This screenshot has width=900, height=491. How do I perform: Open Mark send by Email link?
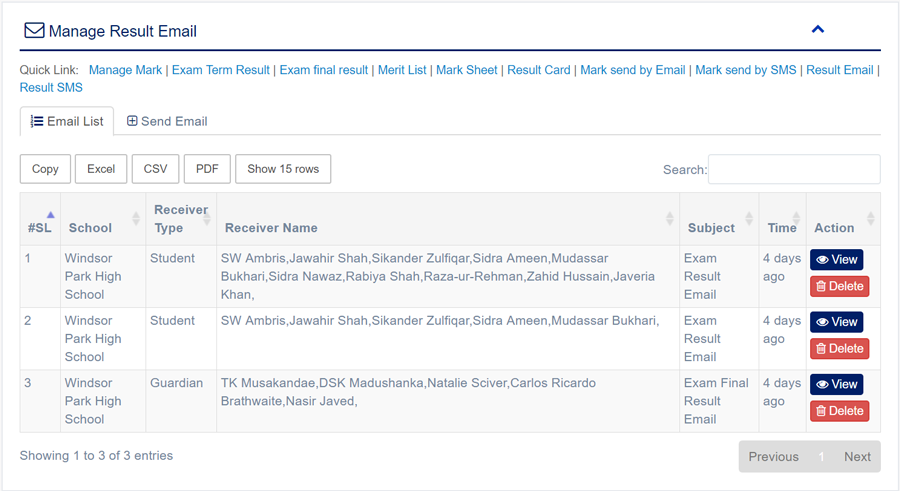click(x=633, y=70)
